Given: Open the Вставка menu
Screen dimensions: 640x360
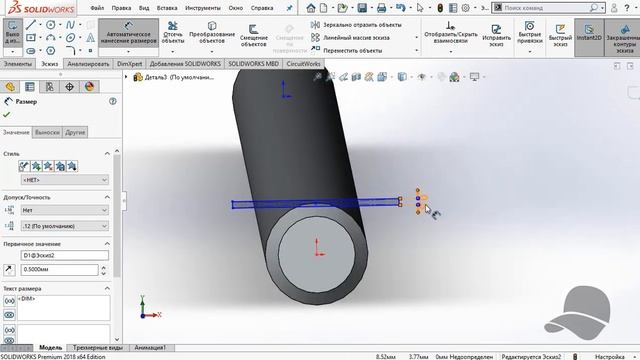Looking at the screenshot, I should pyautogui.click(x=167, y=8).
